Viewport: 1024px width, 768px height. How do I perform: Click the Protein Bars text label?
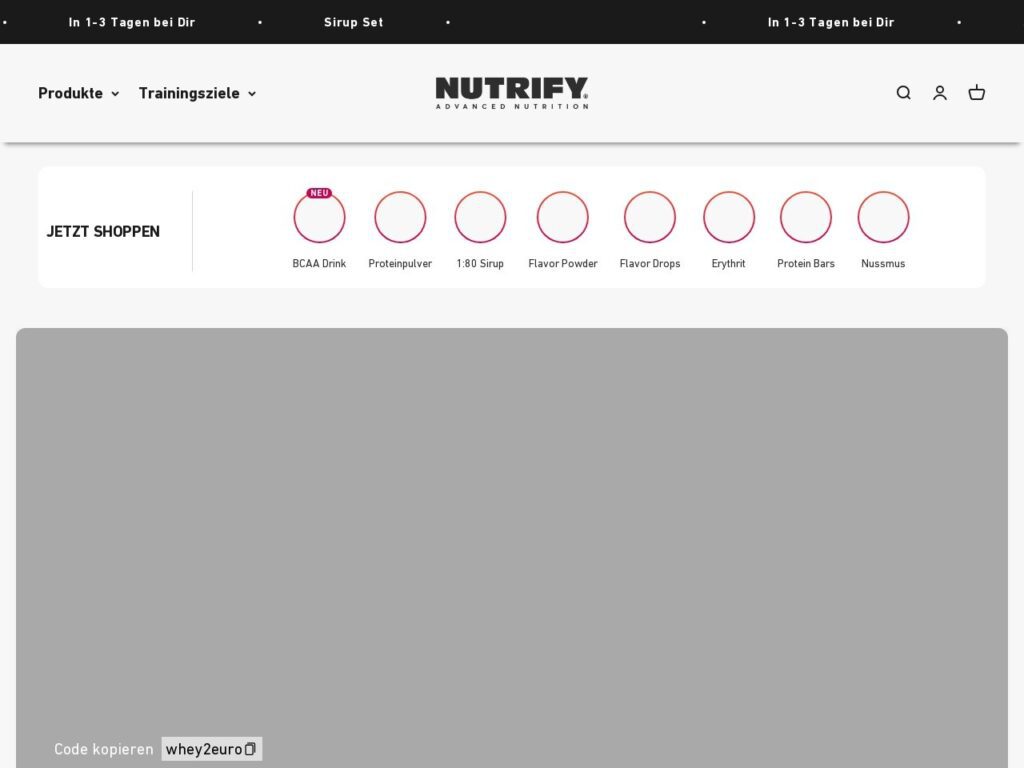tap(806, 264)
